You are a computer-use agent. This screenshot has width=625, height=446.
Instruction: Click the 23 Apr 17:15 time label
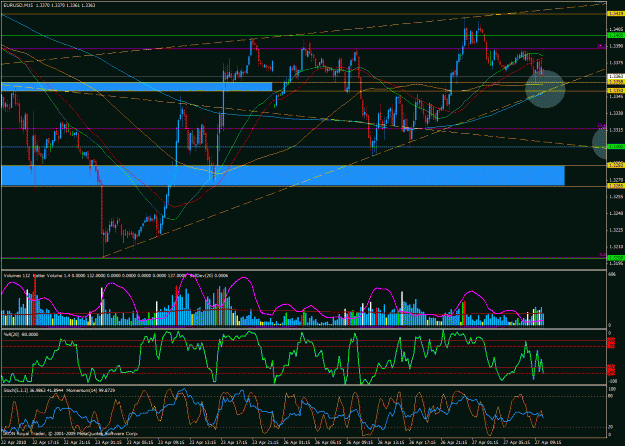click(233, 442)
